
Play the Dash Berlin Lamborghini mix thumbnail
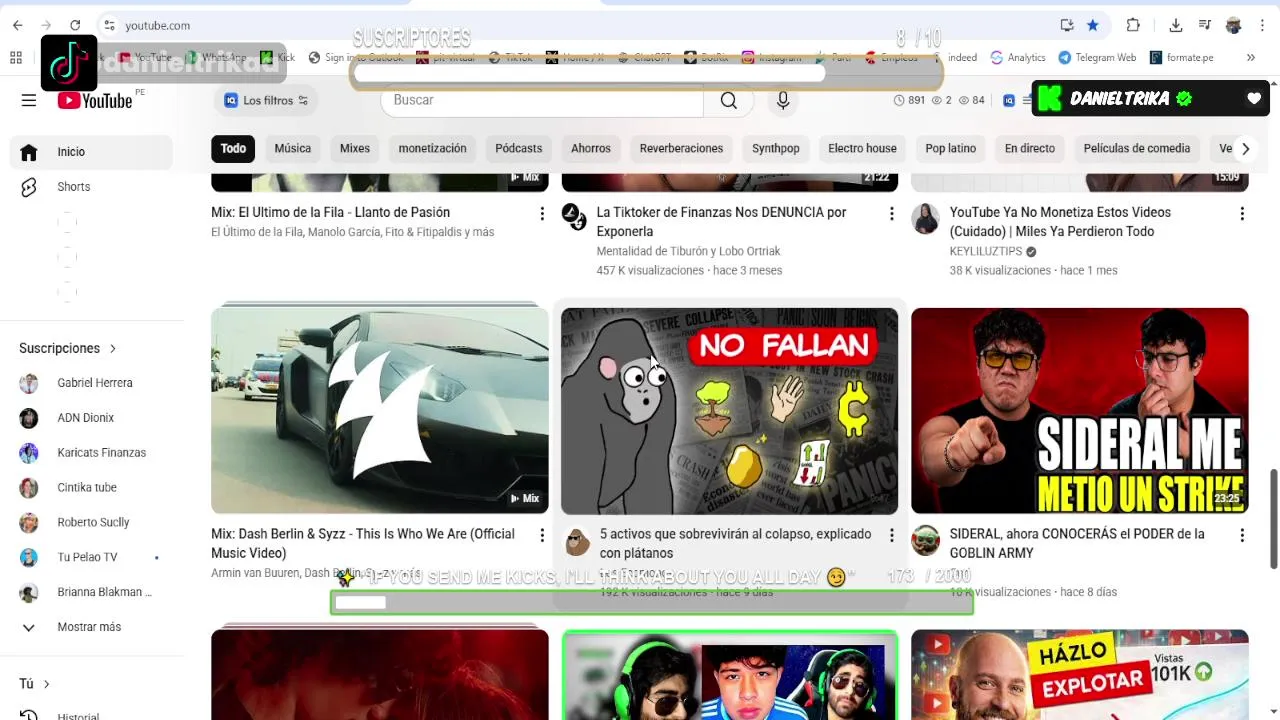point(380,410)
